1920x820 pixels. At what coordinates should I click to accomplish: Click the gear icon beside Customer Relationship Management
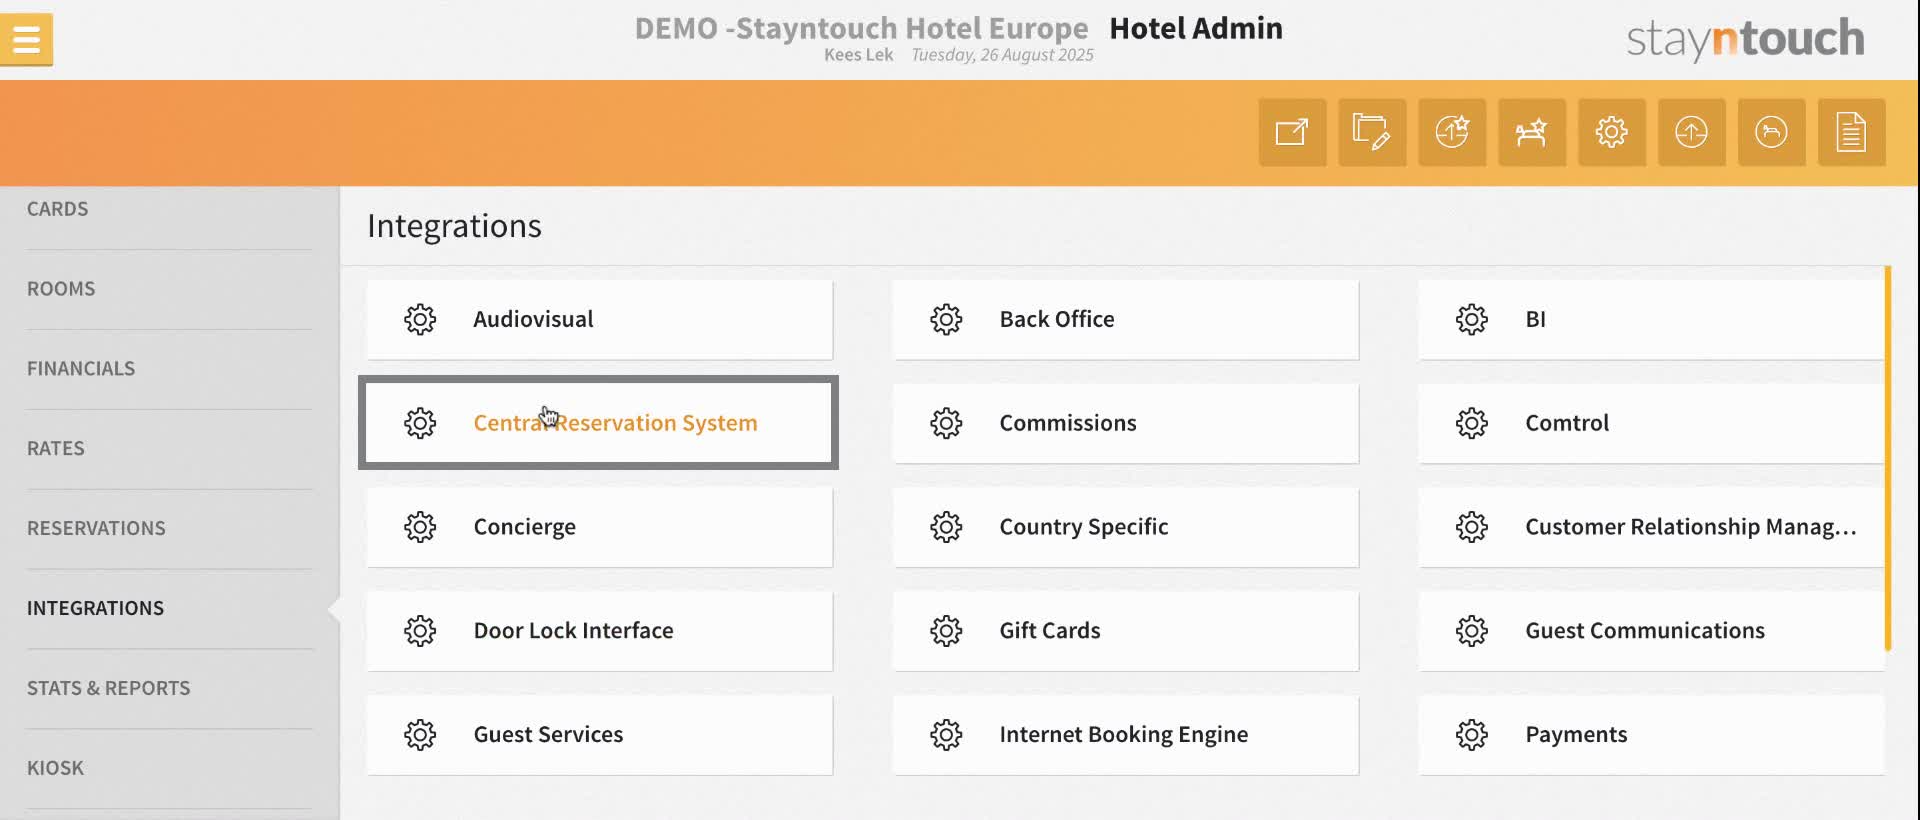click(1472, 527)
